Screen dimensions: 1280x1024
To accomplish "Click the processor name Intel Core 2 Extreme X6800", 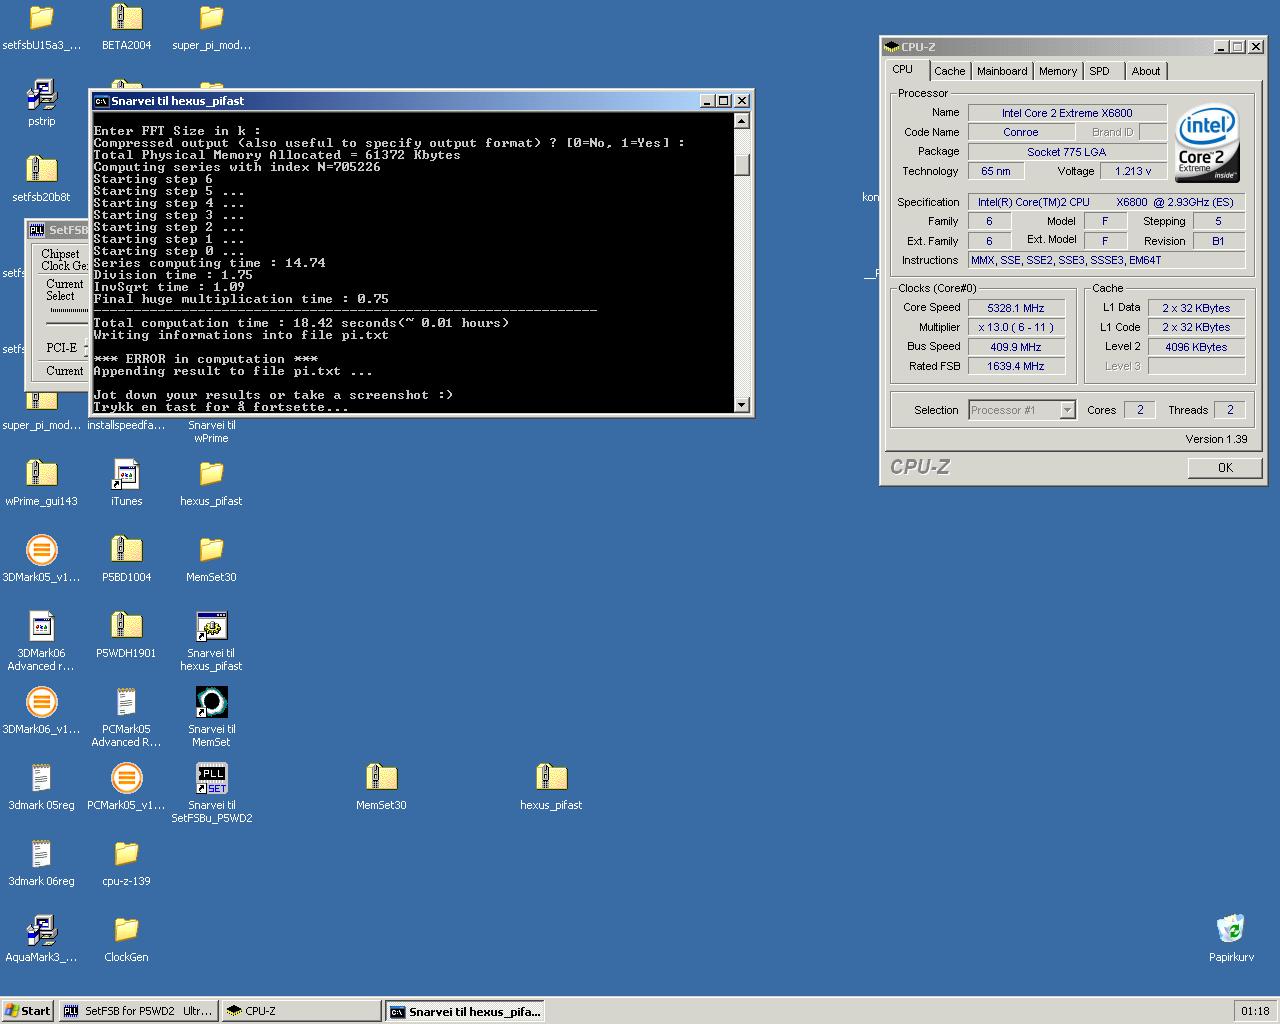I will (x=1067, y=113).
